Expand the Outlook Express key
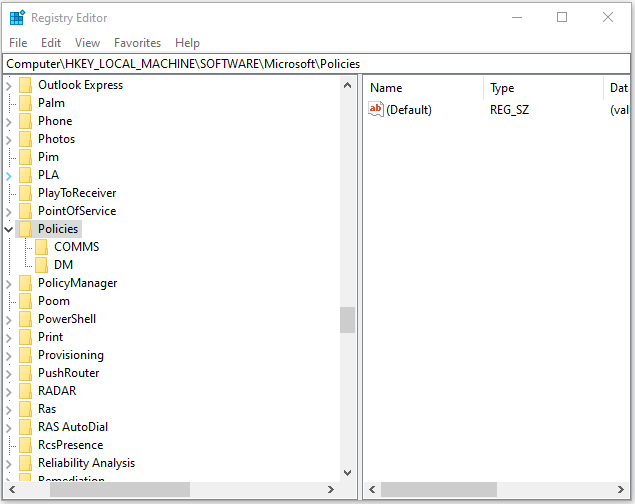This screenshot has width=635, height=504. 9,86
